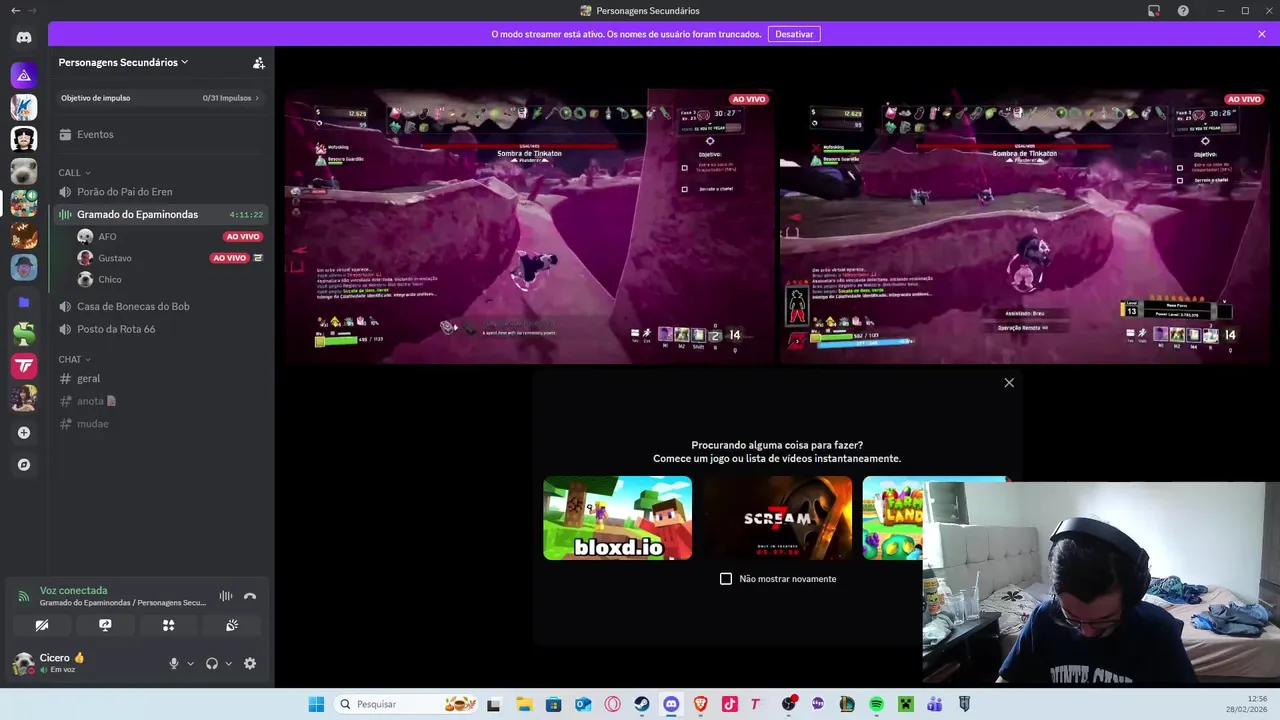Go back with the title bar arrow

(x=15, y=11)
